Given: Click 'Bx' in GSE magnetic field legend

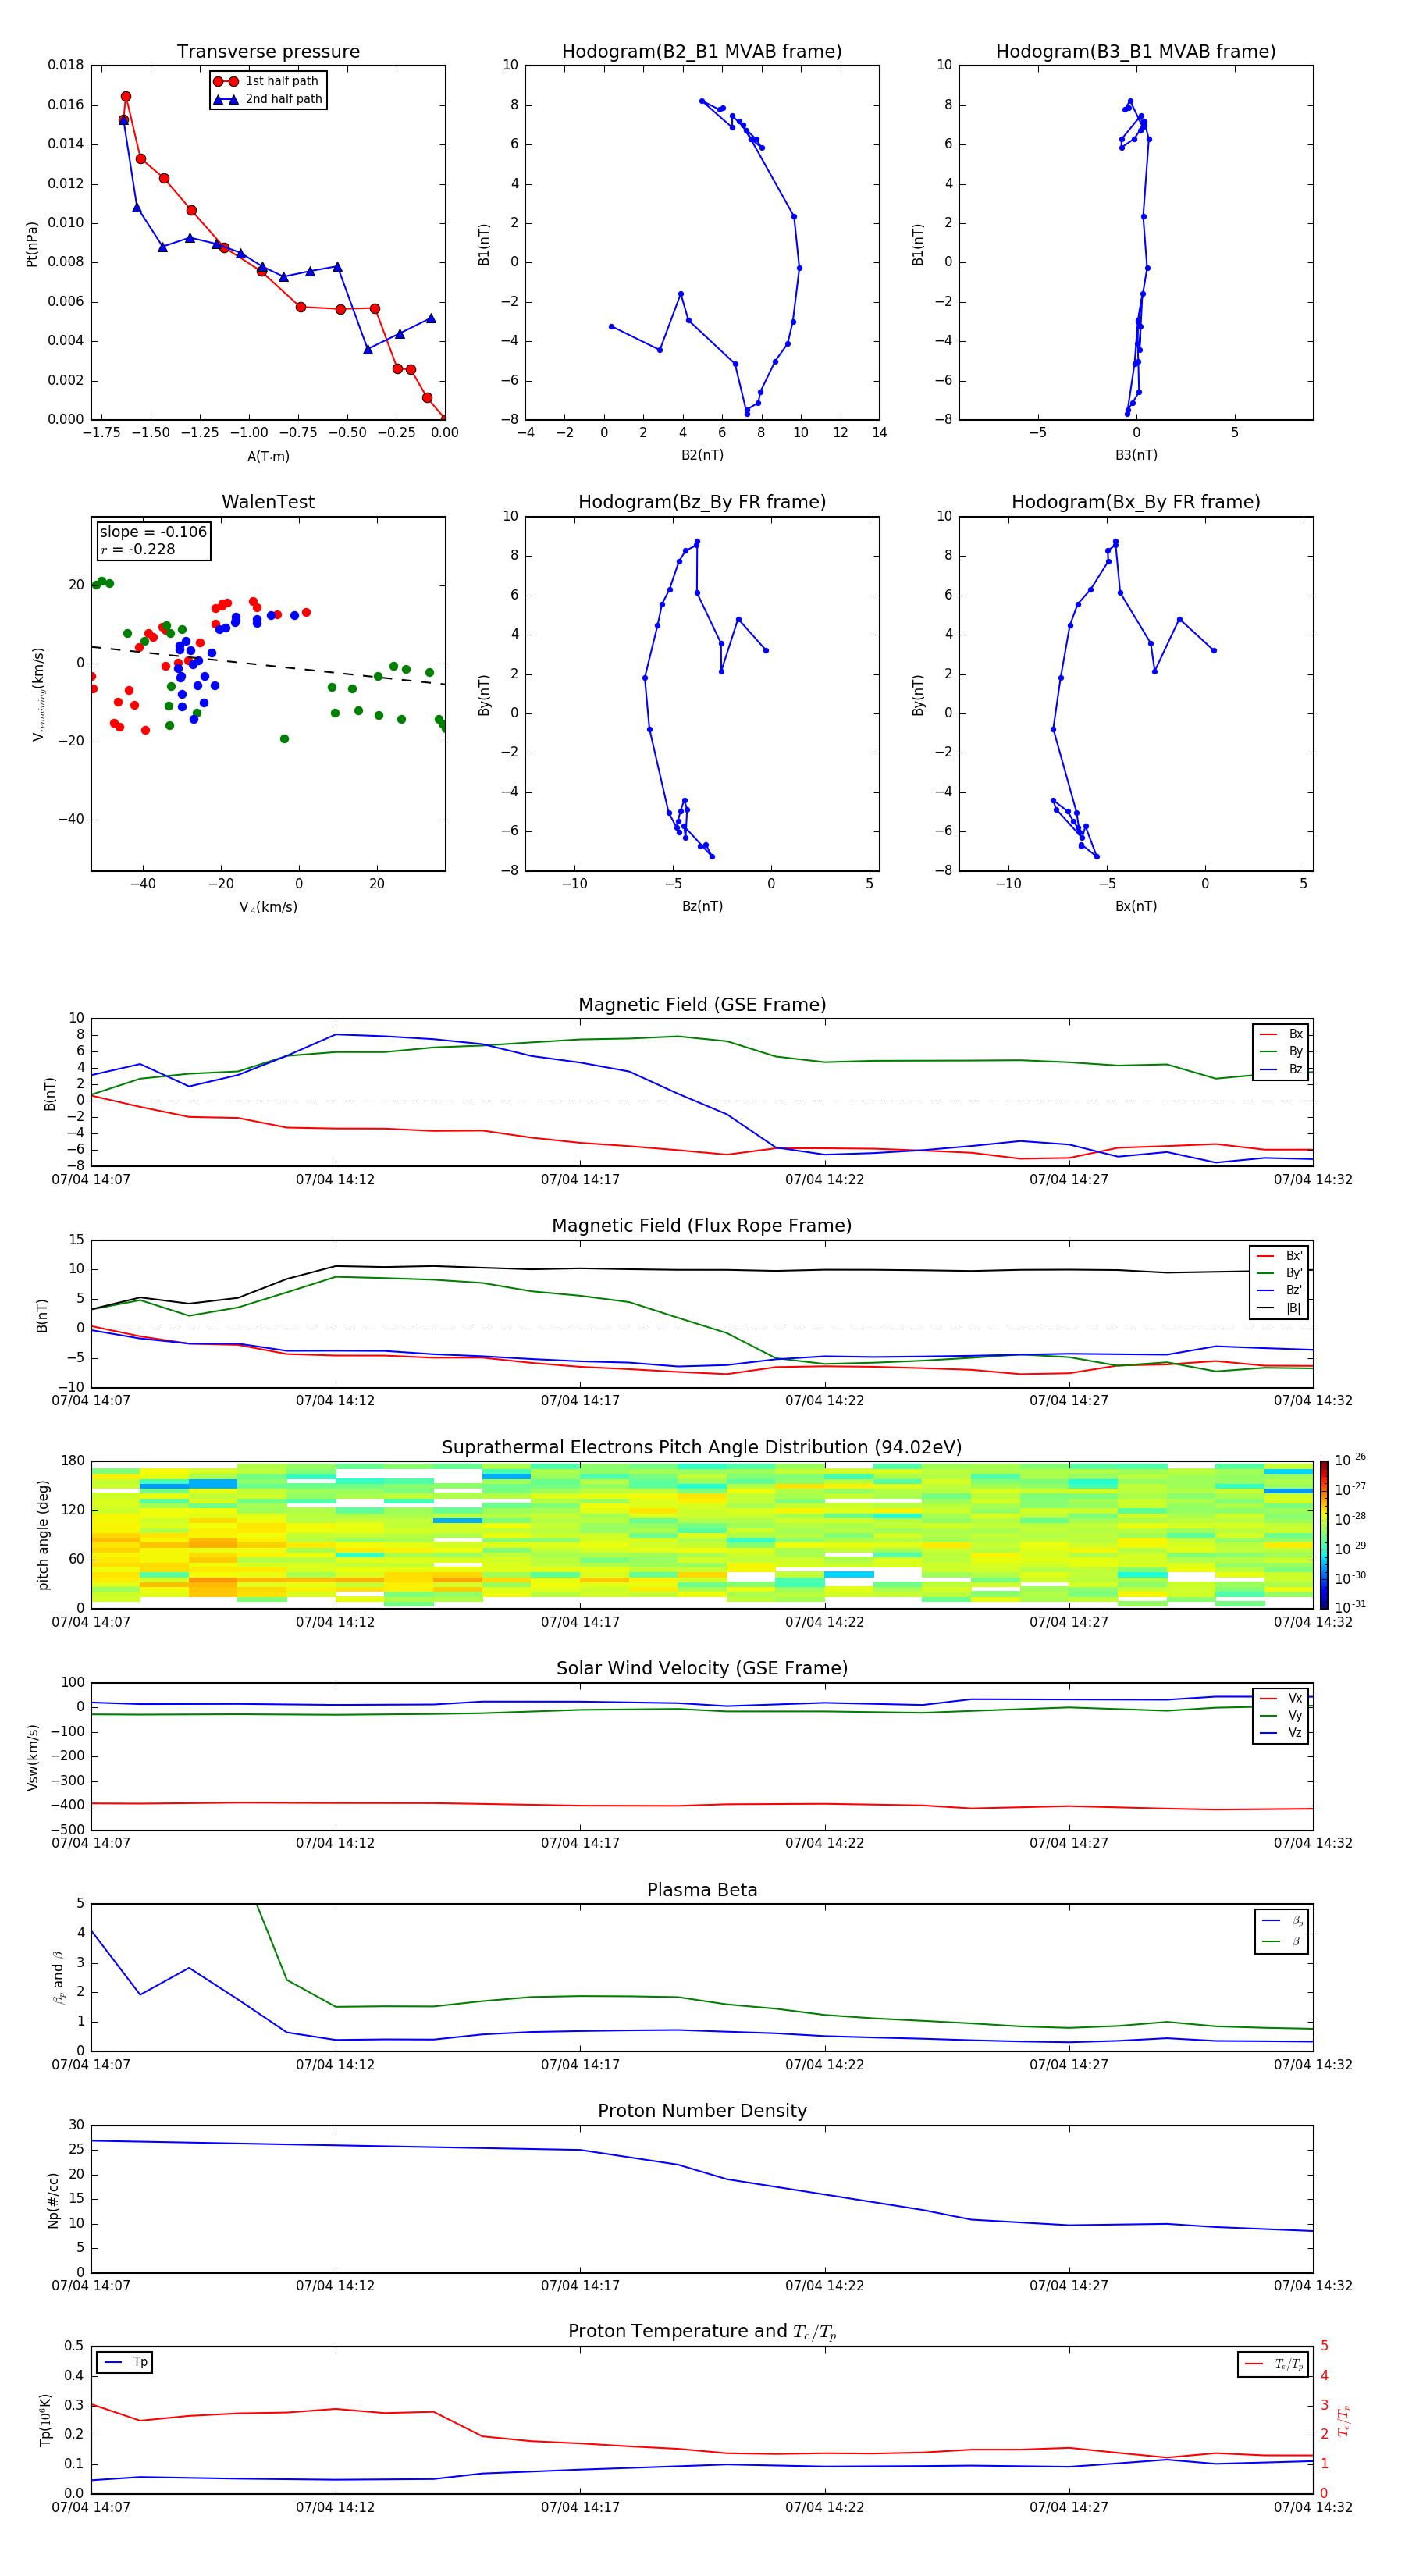Looking at the screenshot, I should (x=1281, y=1034).
